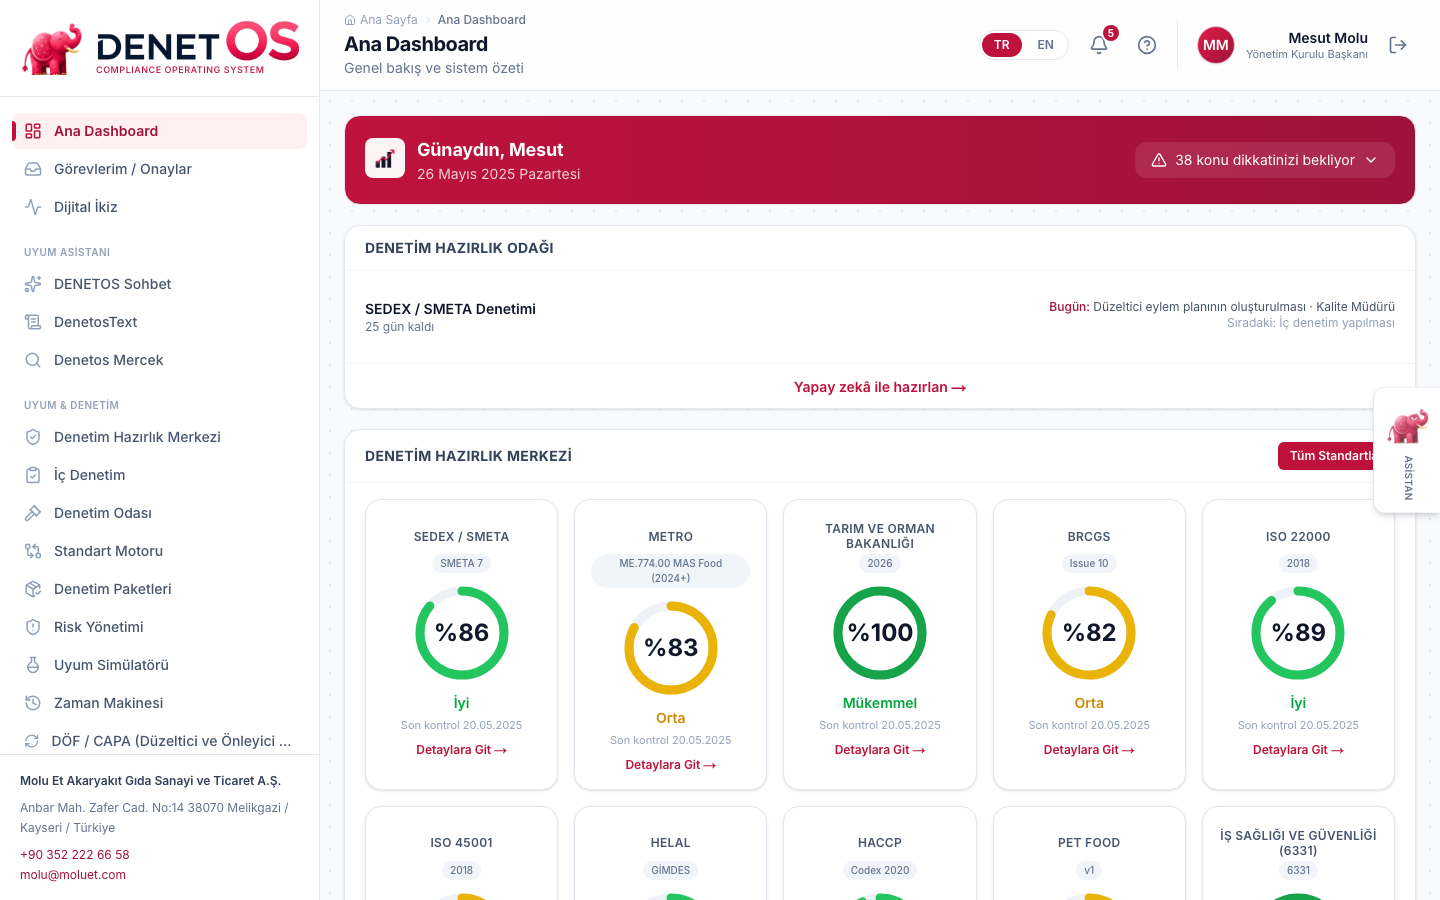Open Detaylara Git for SEDEX / SMETA
This screenshot has width=1440, height=900.
461,750
